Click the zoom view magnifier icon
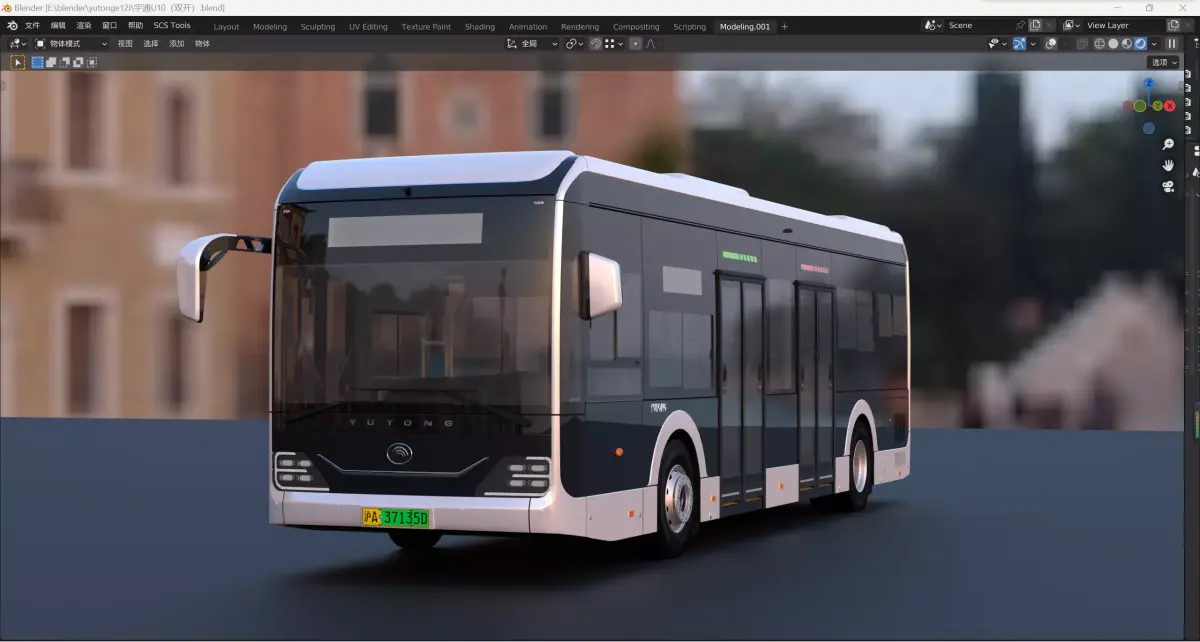1200x642 pixels. pos(1168,145)
